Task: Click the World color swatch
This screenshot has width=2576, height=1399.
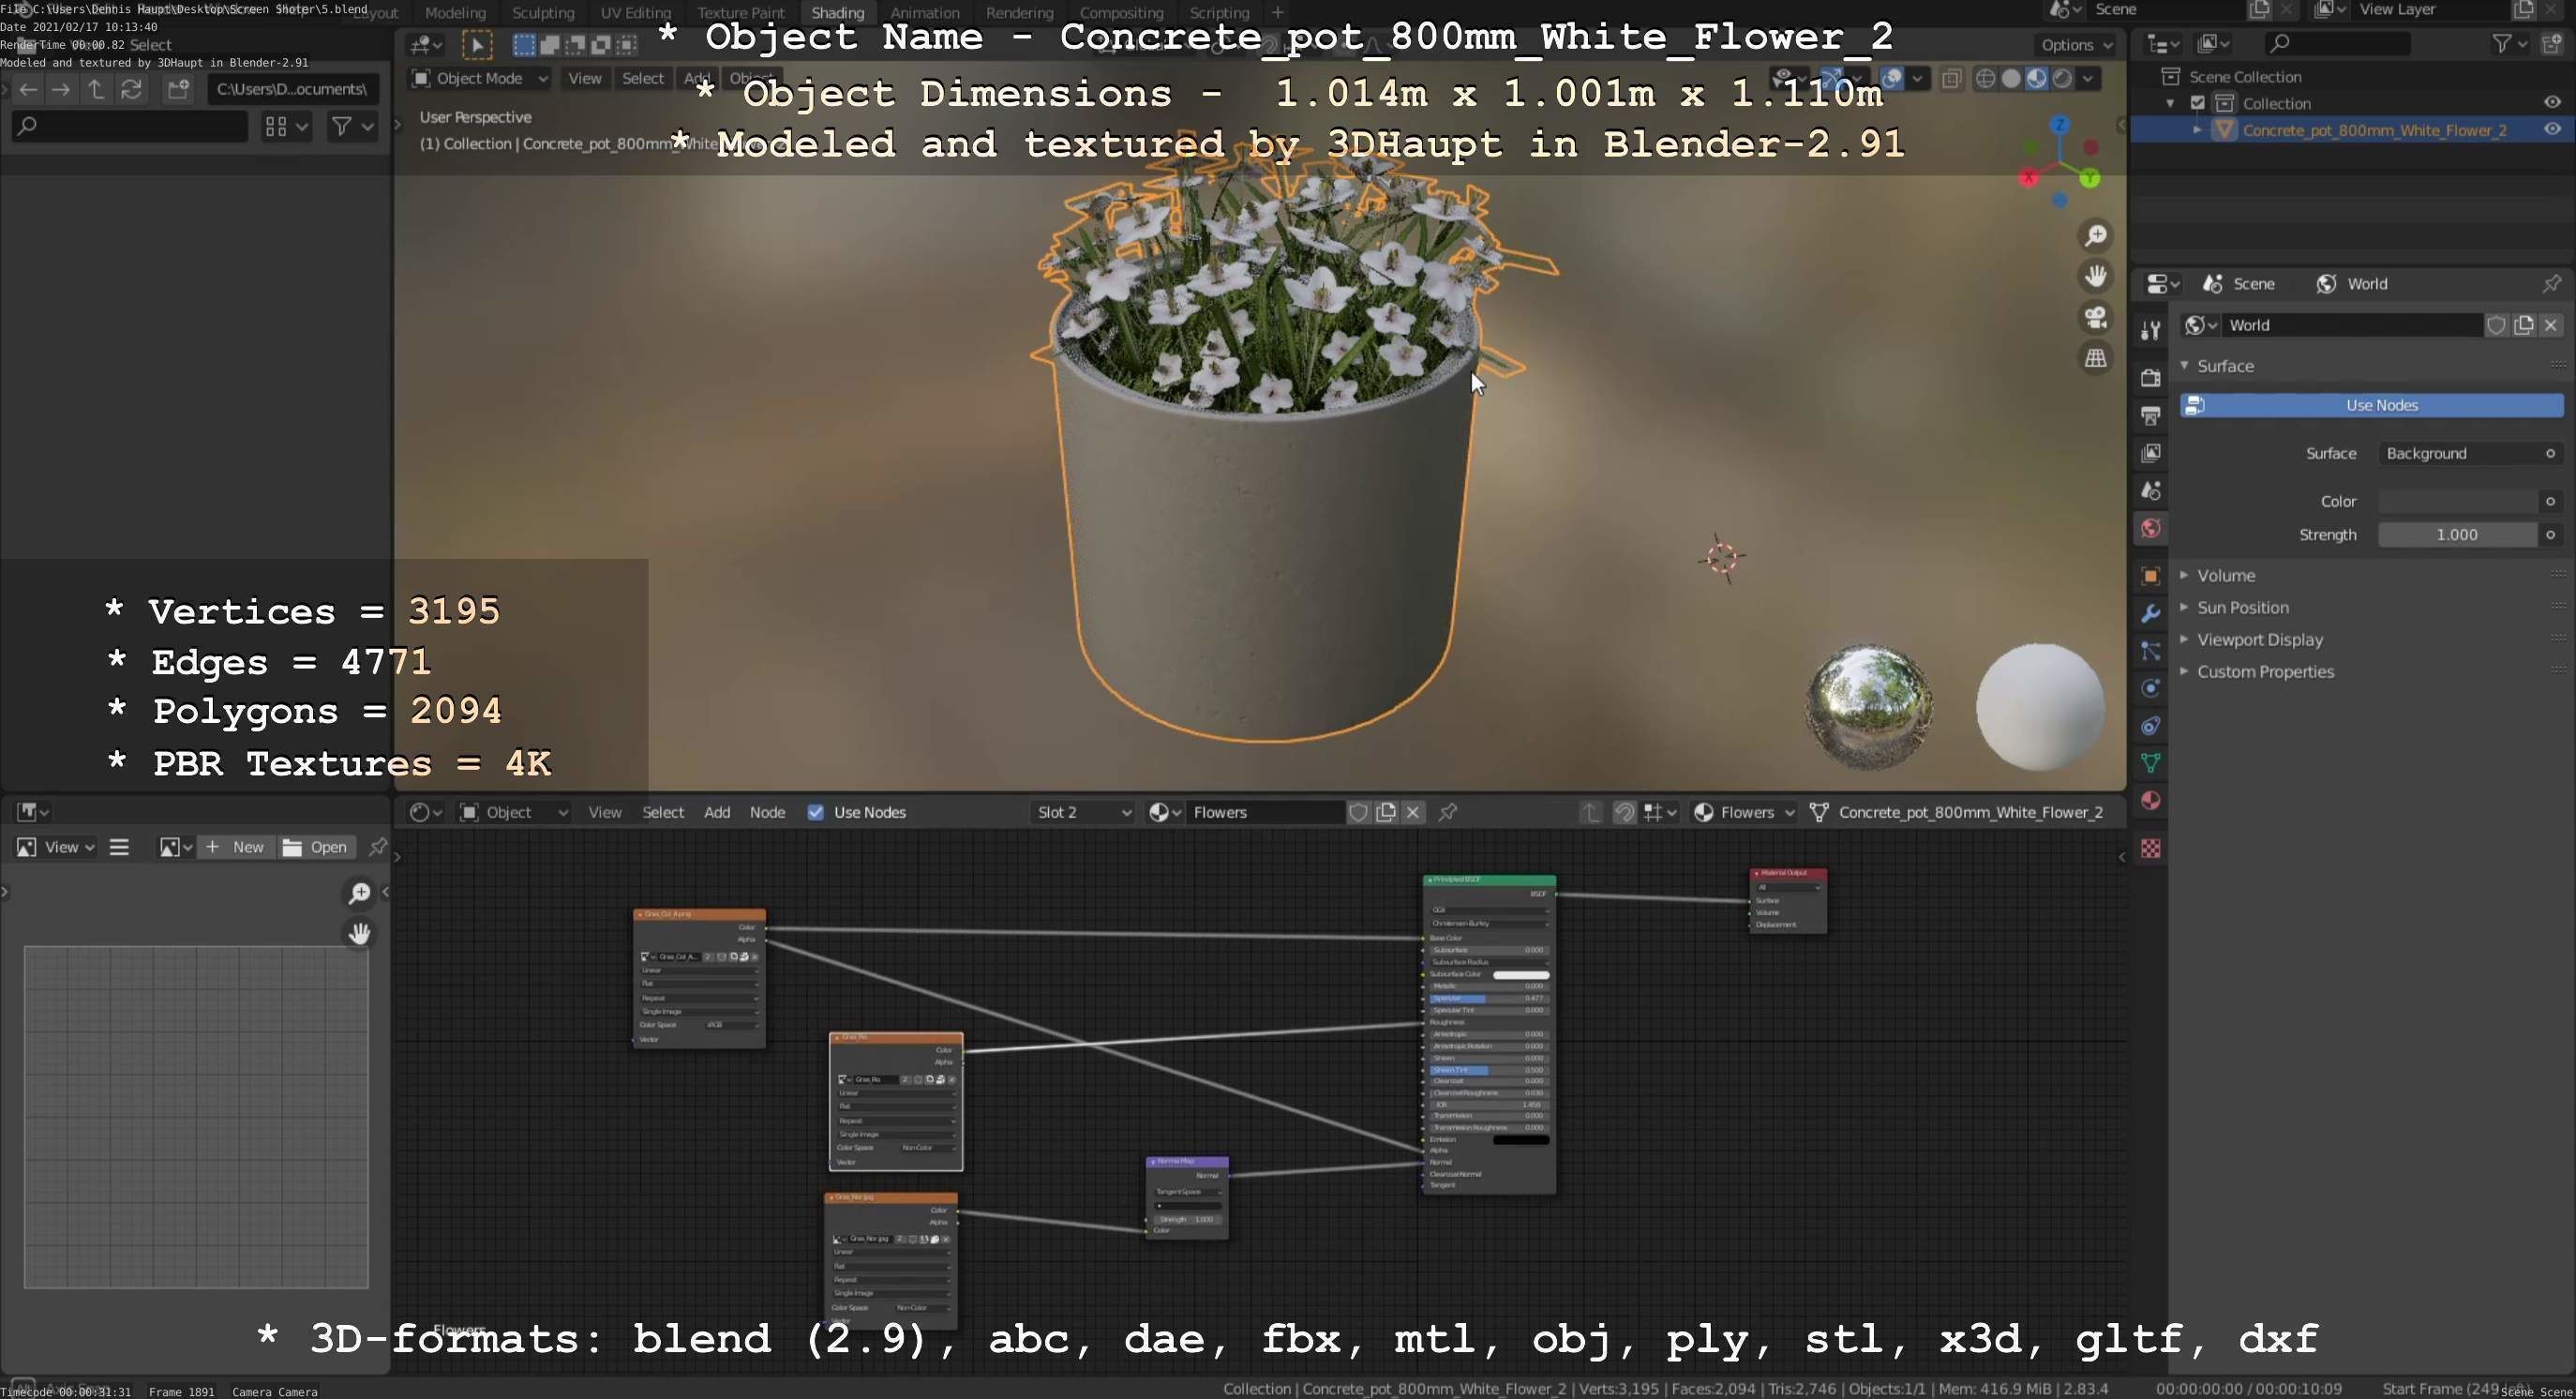Action: pos(2457,501)
